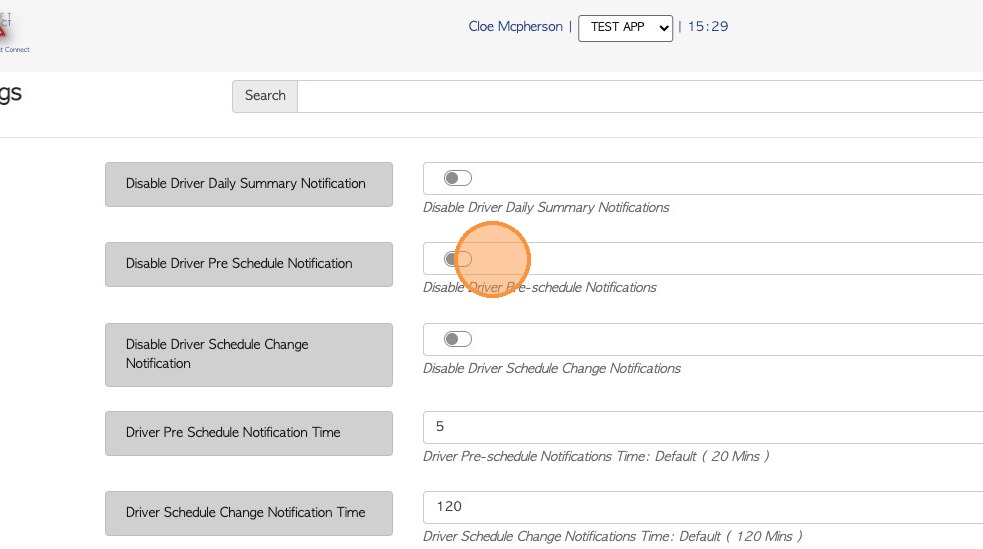Click the 15:29 clock in the header
Screen dimensions: 983x549
tap(708, 27)
